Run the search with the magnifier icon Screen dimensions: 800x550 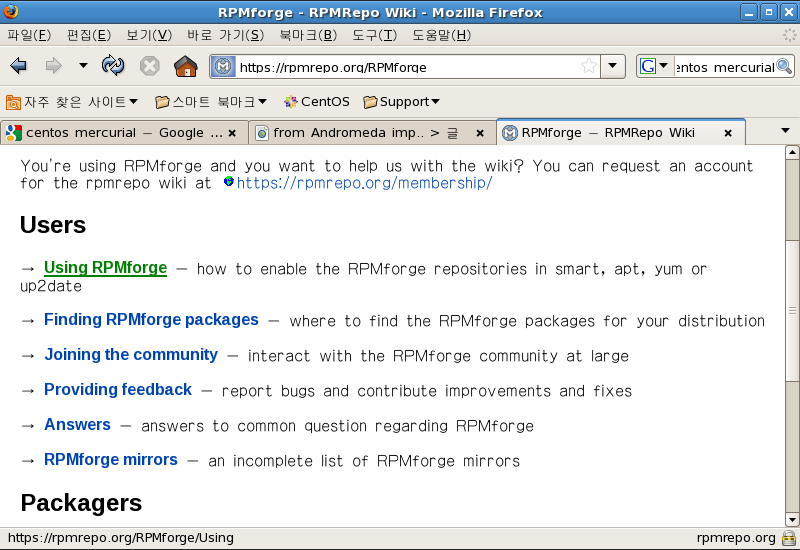784,66
